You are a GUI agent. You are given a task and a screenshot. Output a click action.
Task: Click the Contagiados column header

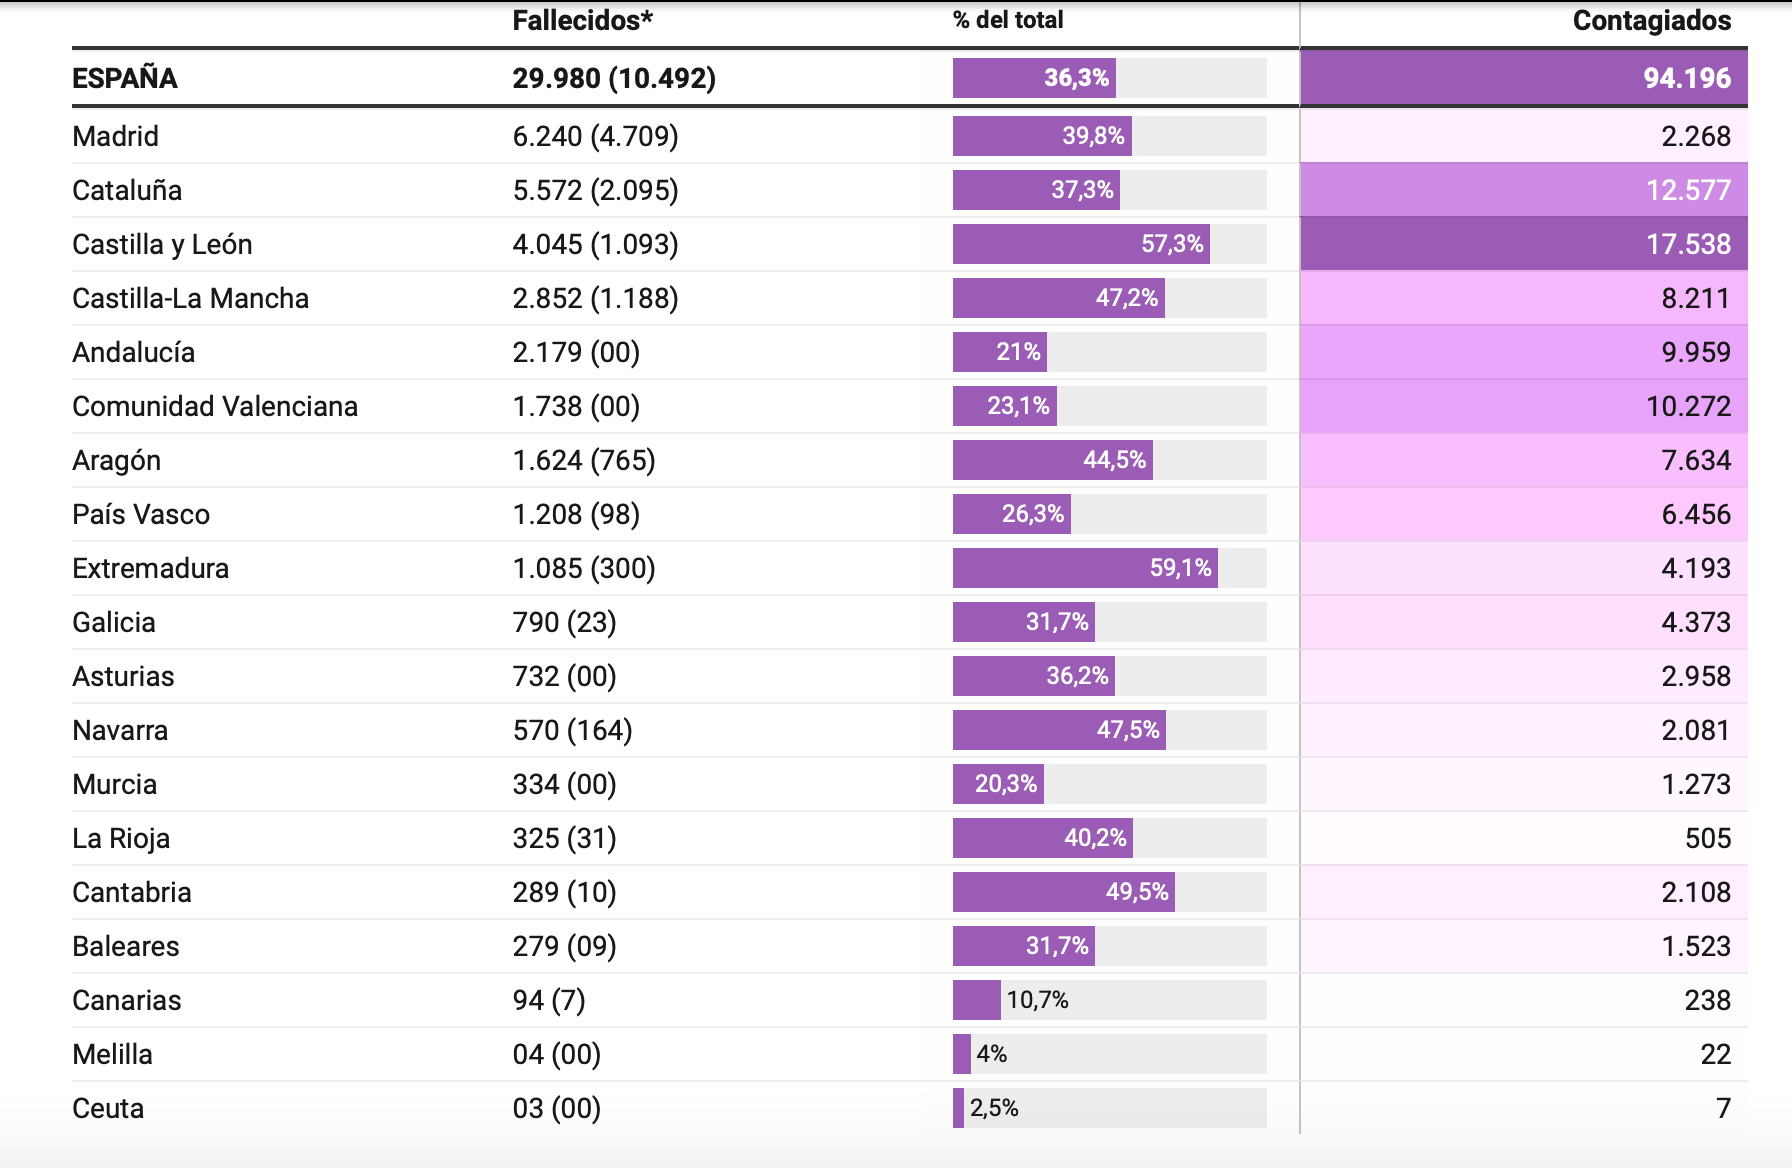click(1651, 20)
